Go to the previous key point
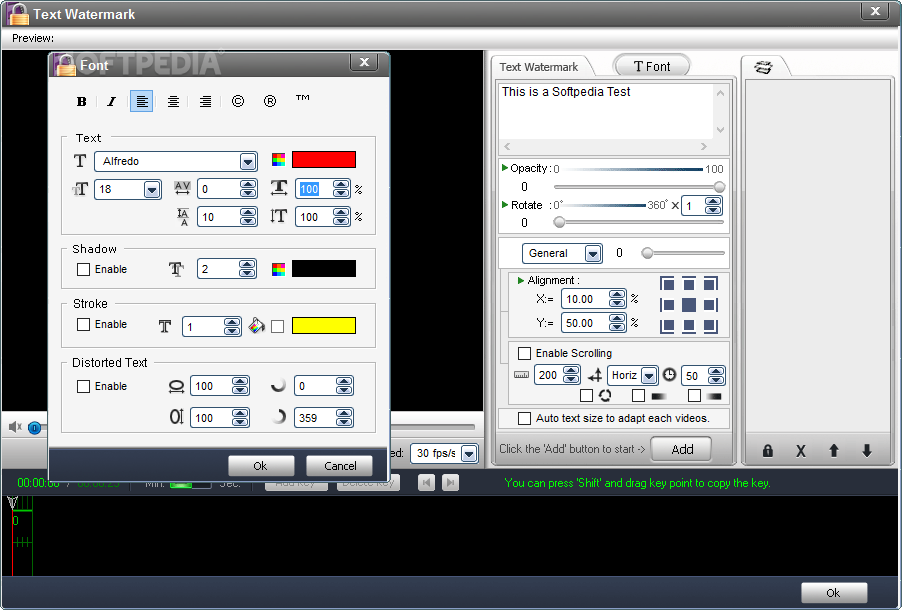 coord(426,482)
